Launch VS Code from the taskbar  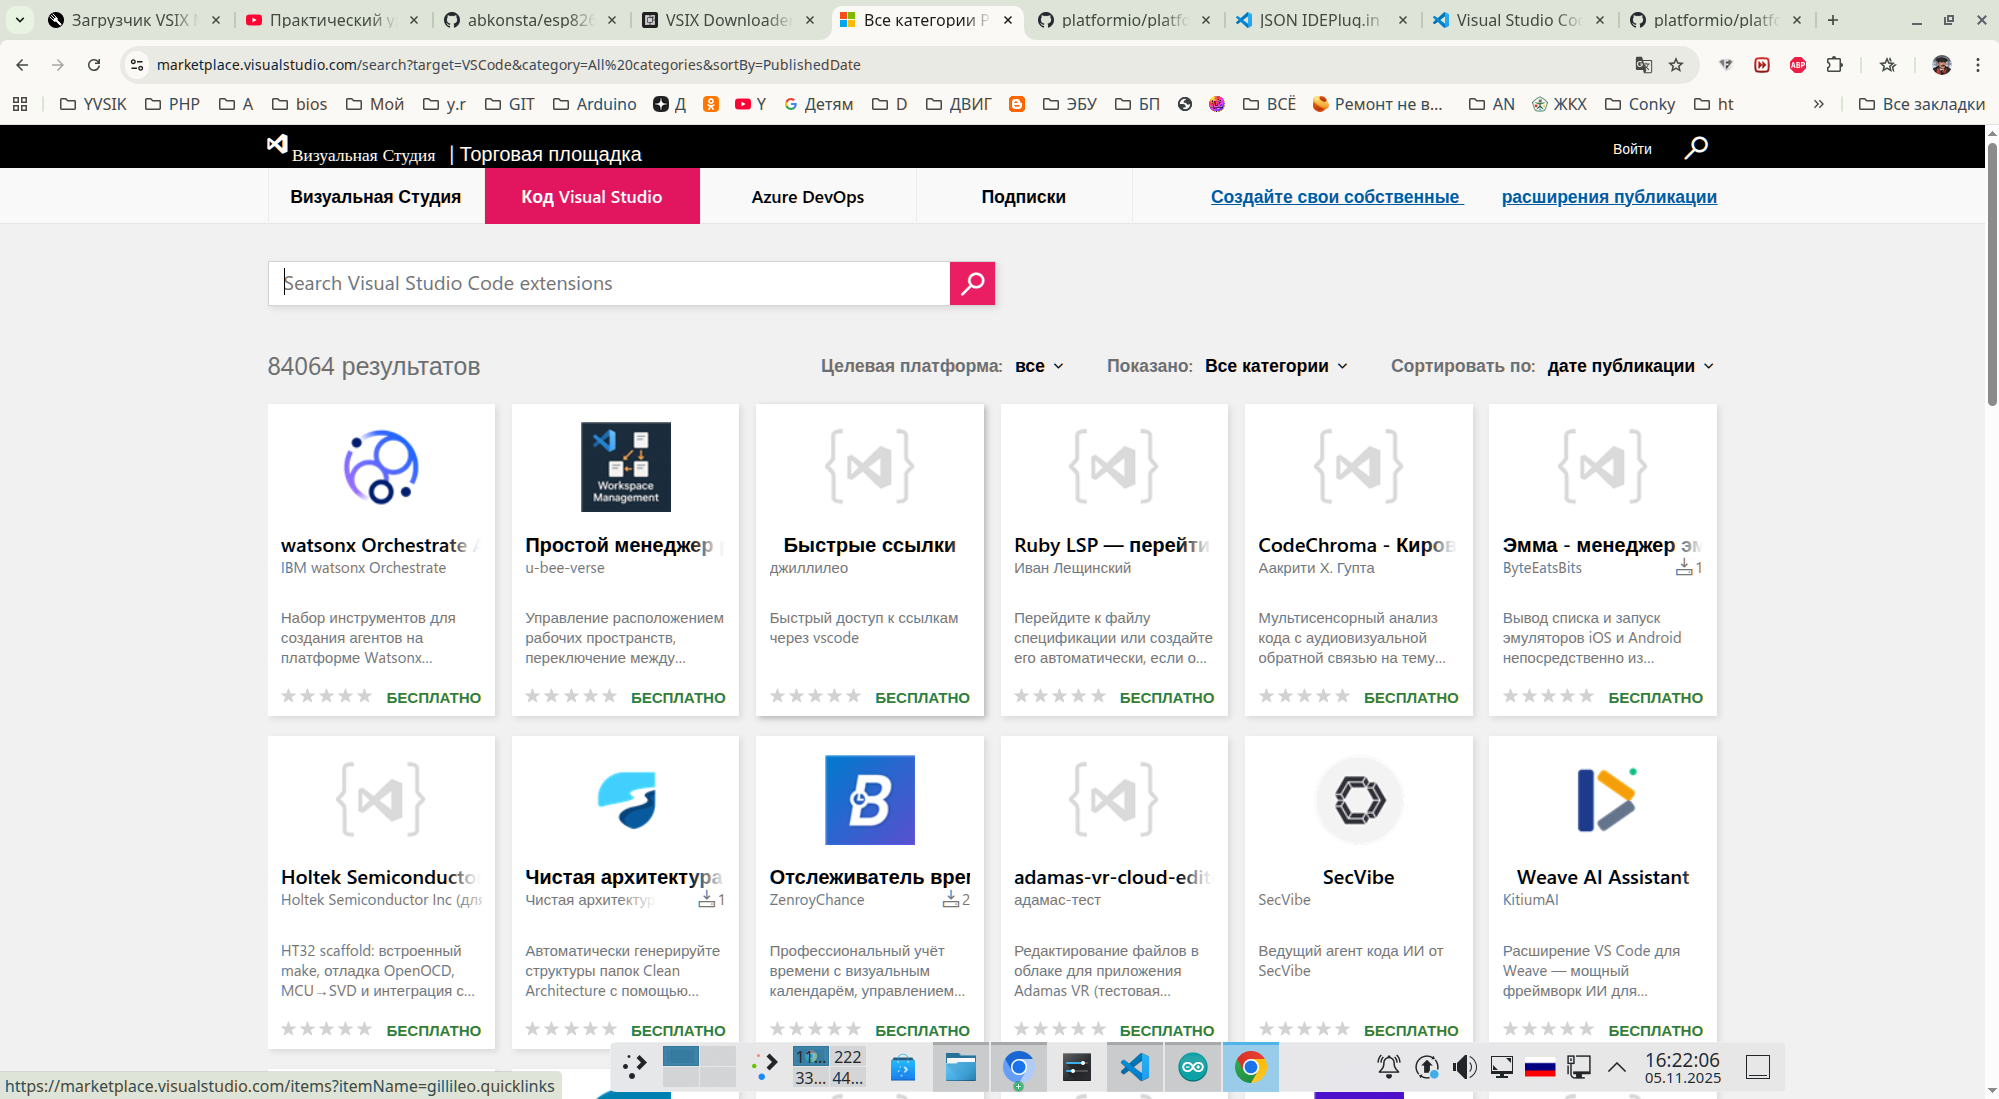coord(1134,1067)
